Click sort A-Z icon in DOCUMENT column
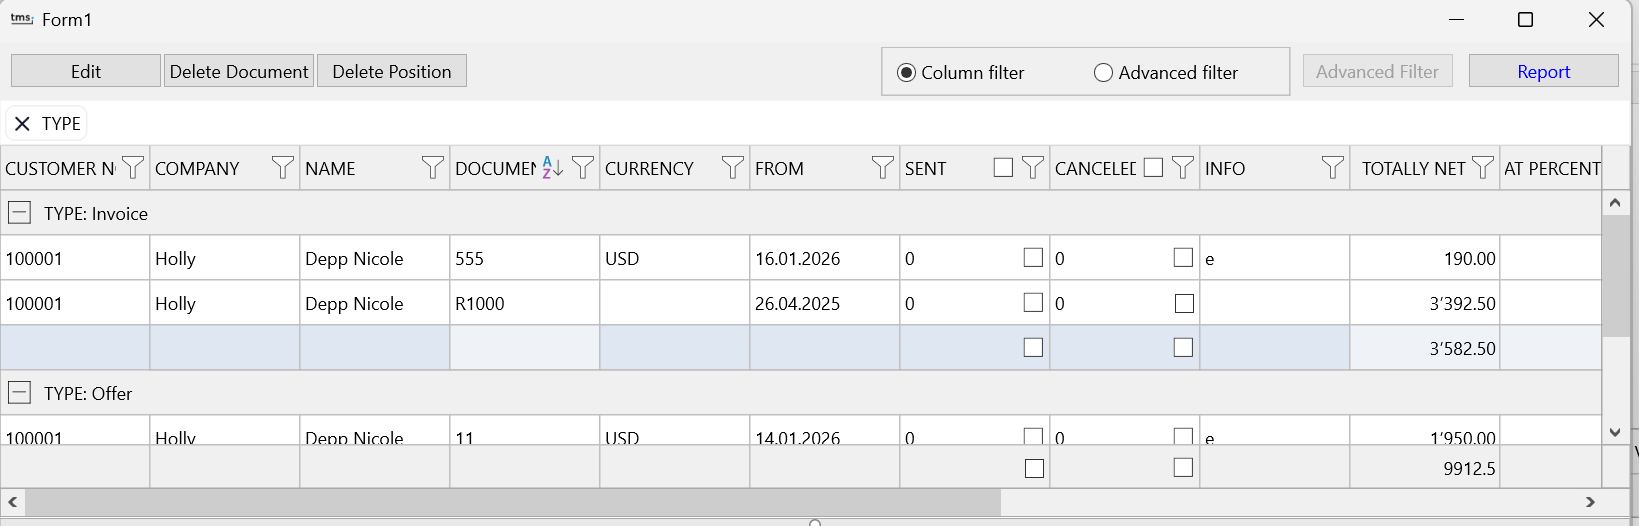The image size is (1639, 526). 552,168
